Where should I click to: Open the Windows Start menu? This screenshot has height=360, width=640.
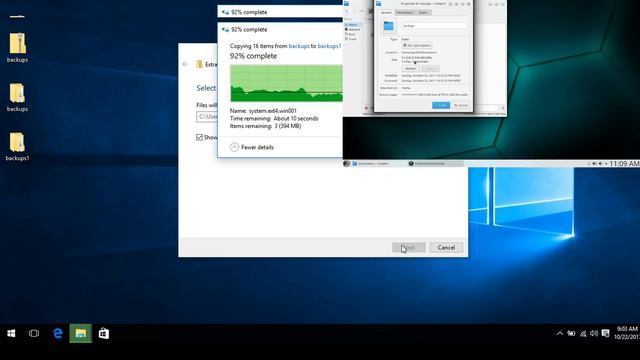tap(11, 333)
